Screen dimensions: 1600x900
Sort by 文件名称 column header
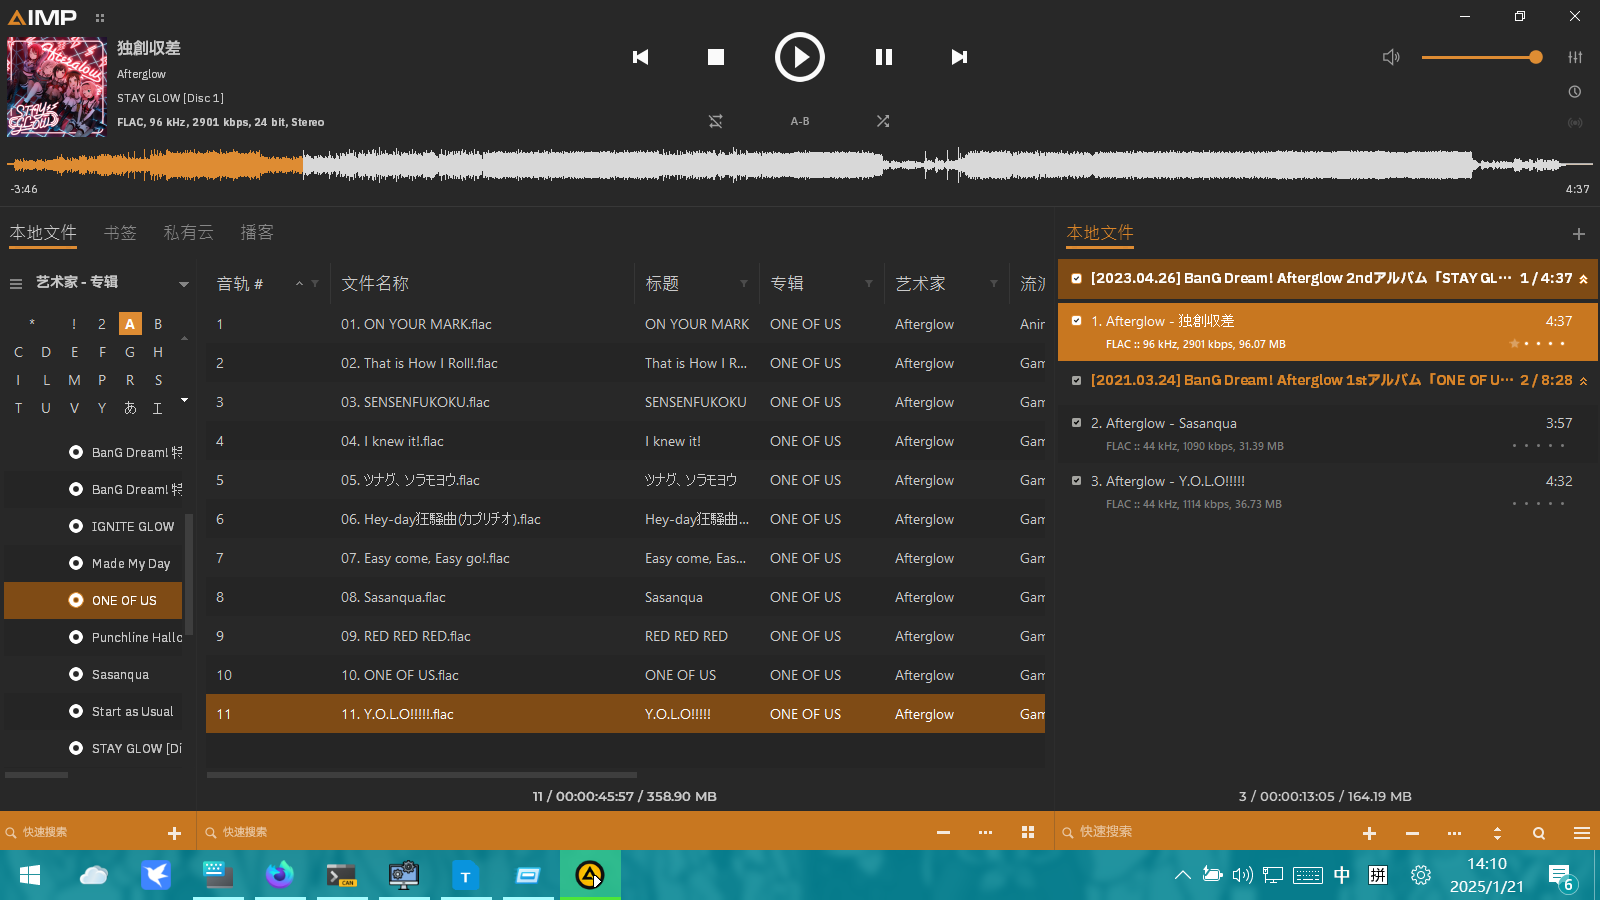(x=375, y=284)
